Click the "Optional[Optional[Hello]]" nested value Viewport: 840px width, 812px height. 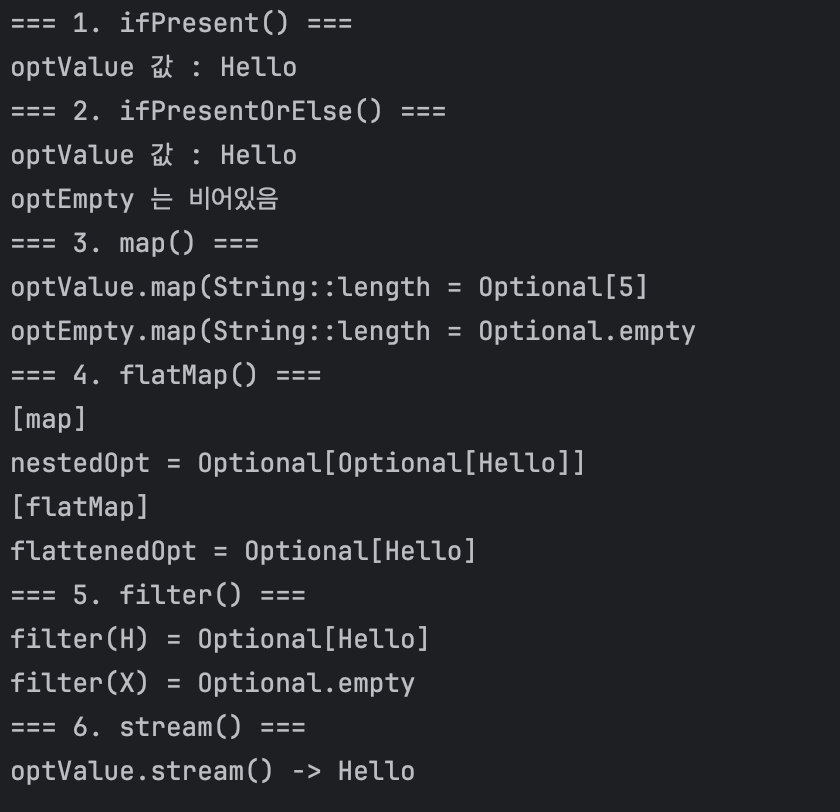pyautogui.click(x=391, y=463)
